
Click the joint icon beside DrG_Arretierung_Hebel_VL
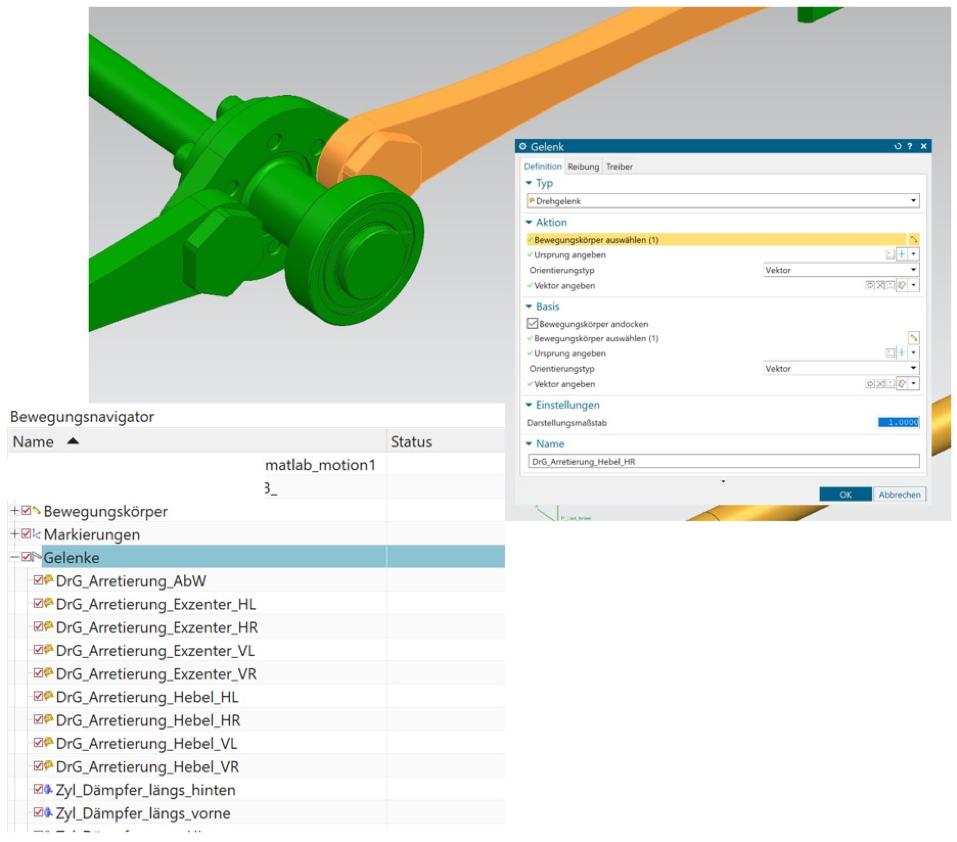[49, 742]
